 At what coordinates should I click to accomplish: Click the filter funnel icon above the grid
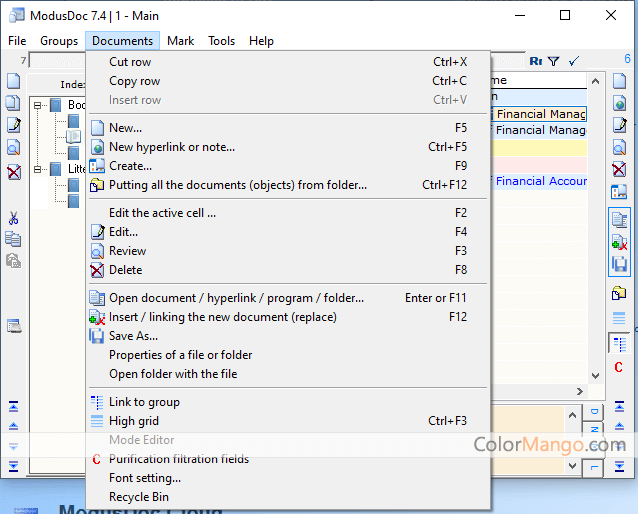pos(553,61)
